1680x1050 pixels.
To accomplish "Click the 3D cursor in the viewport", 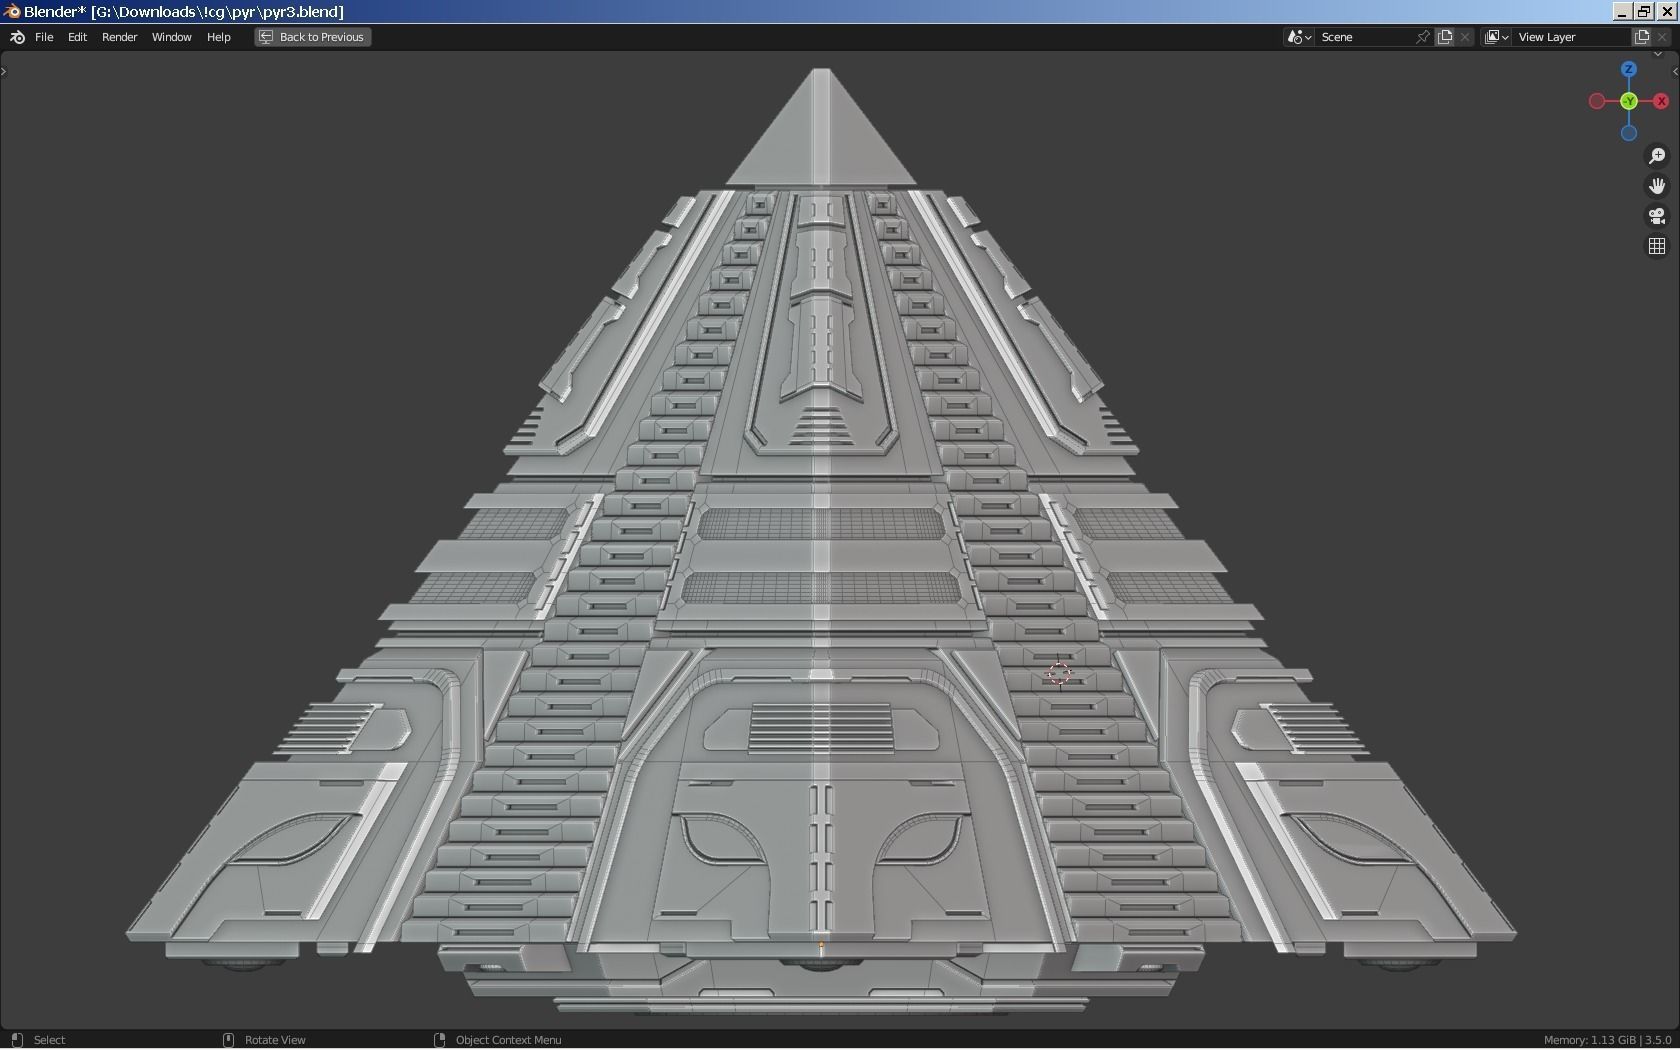I will click(x=1059, y=674).
